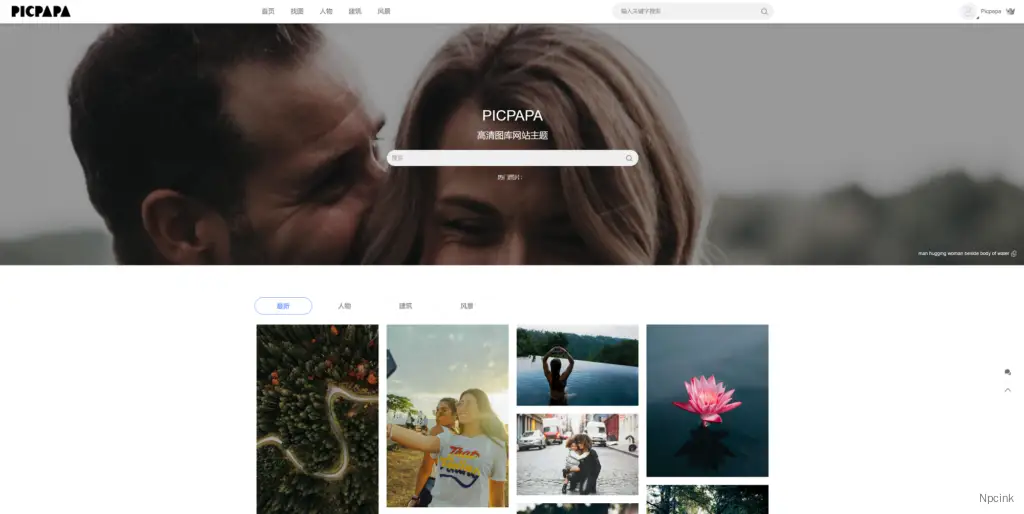This screenshot has height=514, width=1024.
Task: Go to 首页 in the top navigation
Action: tap(268, 11)
